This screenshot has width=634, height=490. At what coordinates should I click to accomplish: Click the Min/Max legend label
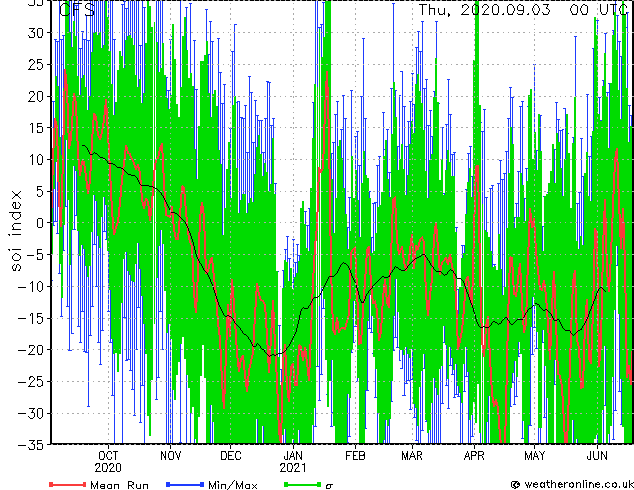[232, 485]
